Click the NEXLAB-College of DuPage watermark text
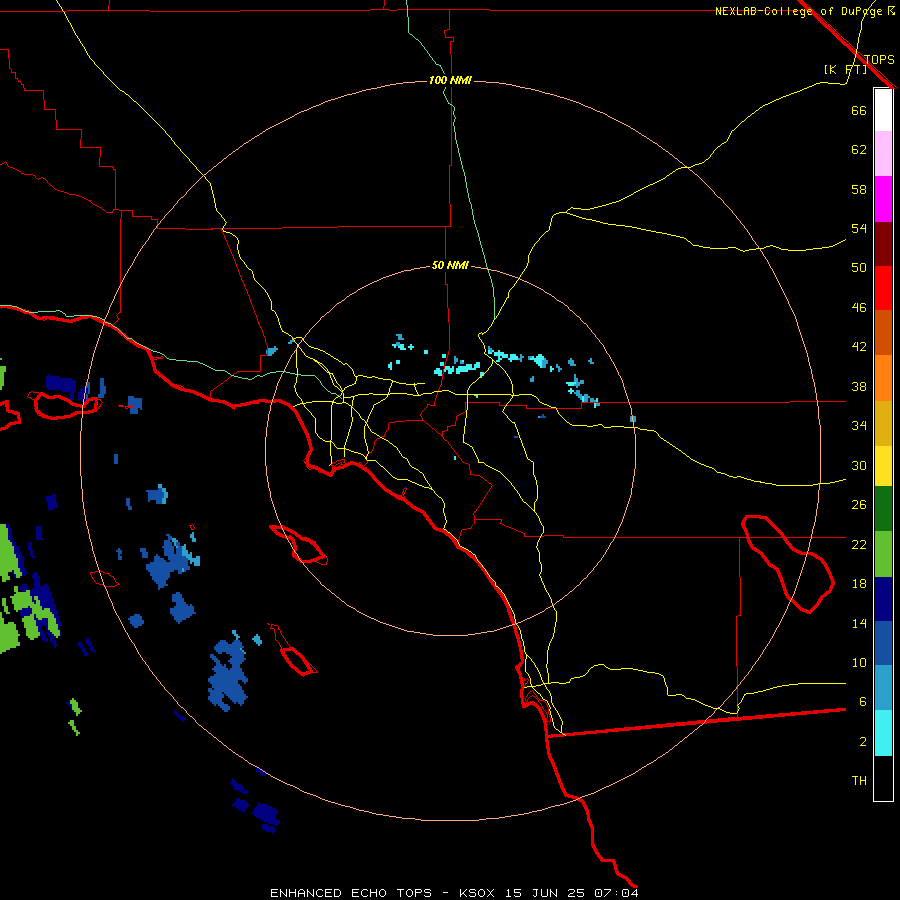This screenshot has width=900, height=900. (805, 11)
